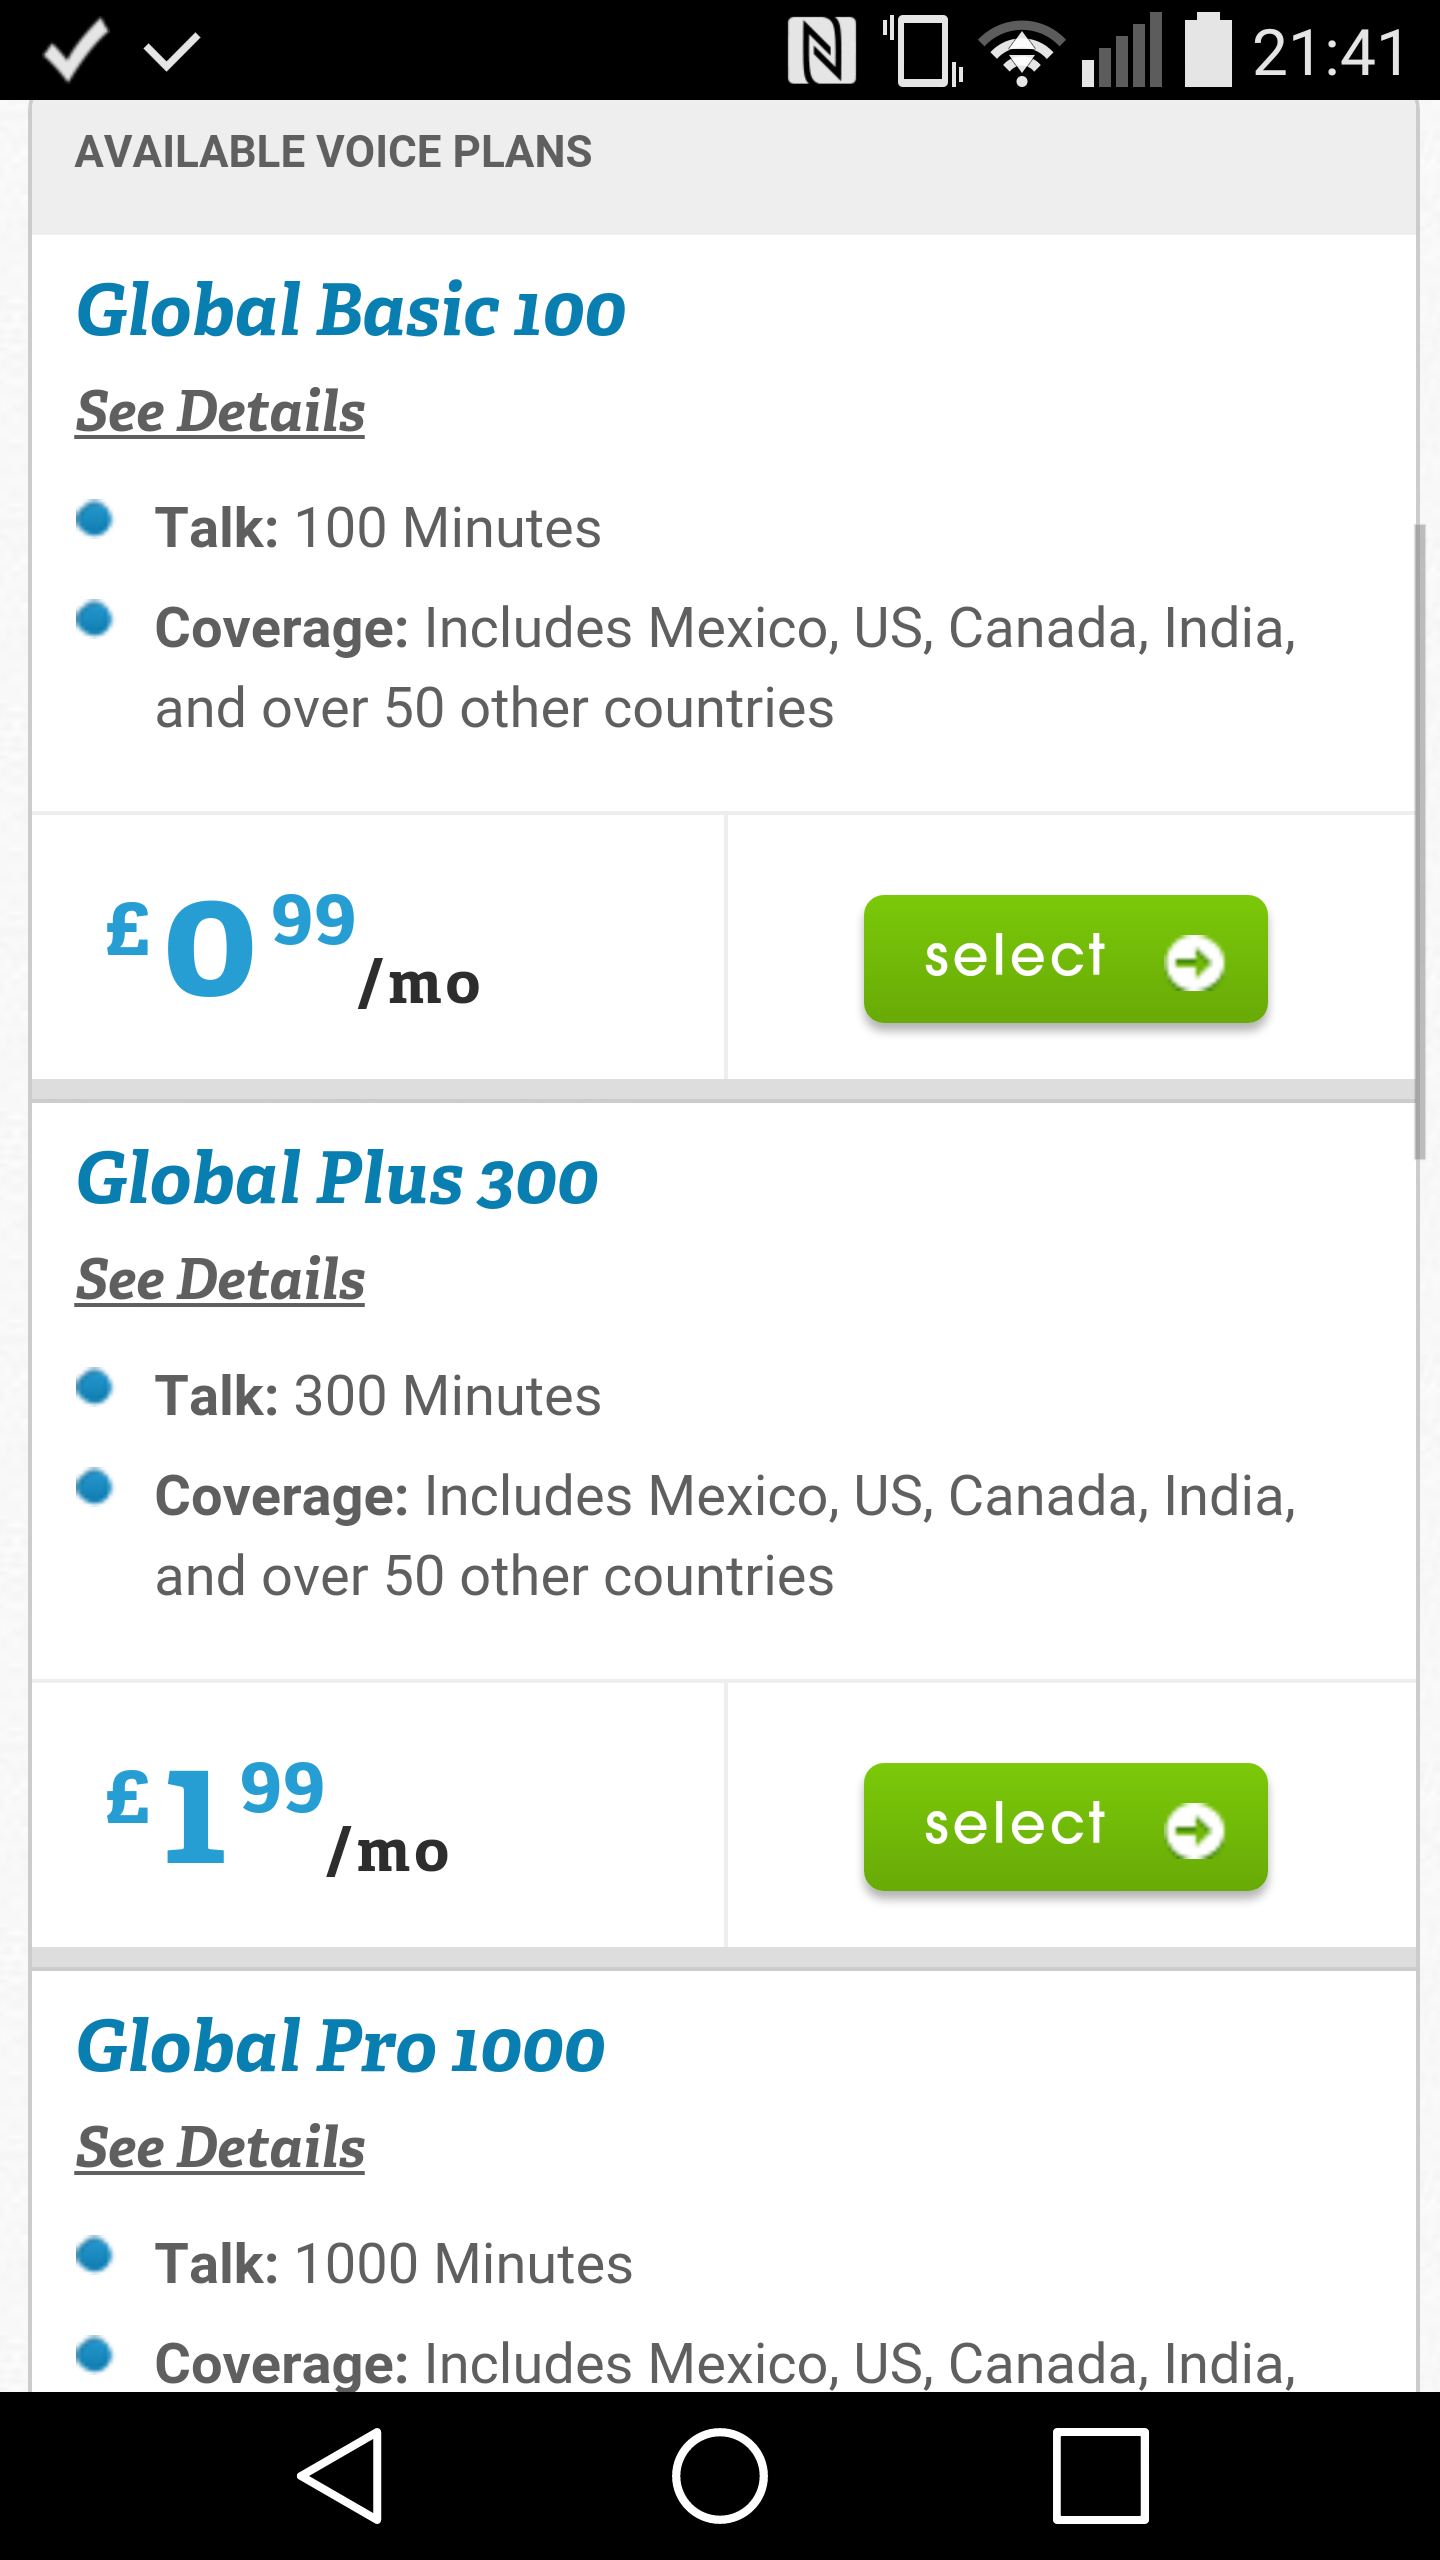The image size is (1440, 2560).
Task: Tap the Global Pro 1000 plan title
Action: coord(340,2046)
